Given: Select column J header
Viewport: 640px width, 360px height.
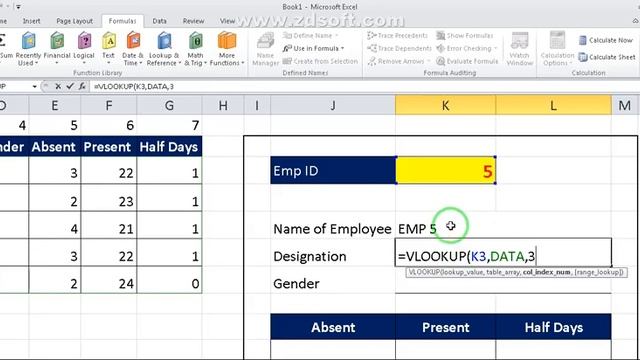Looking at the screenshot, I should (333, 106).
